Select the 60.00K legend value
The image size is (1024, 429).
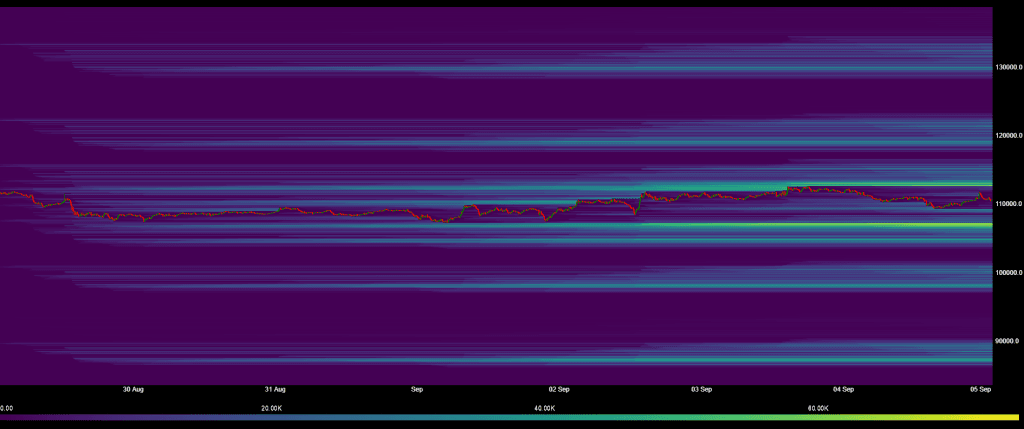pyautogui.click(x=818, y=408)
